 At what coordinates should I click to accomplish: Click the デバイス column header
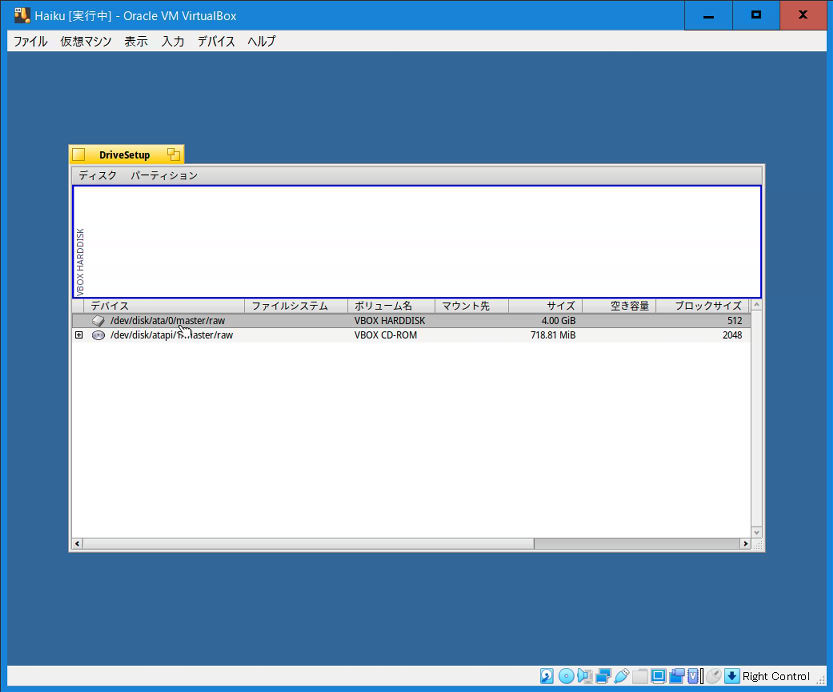[164, 306]
